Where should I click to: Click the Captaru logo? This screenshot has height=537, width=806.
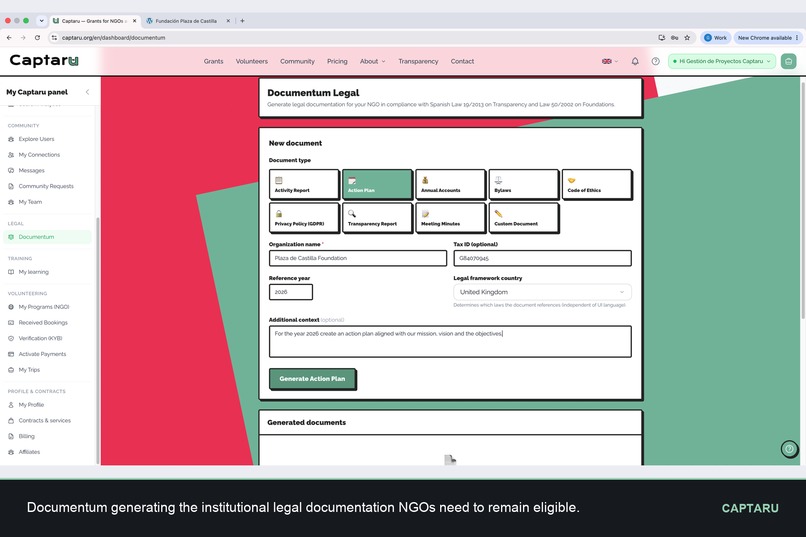[x=44, y=60]
